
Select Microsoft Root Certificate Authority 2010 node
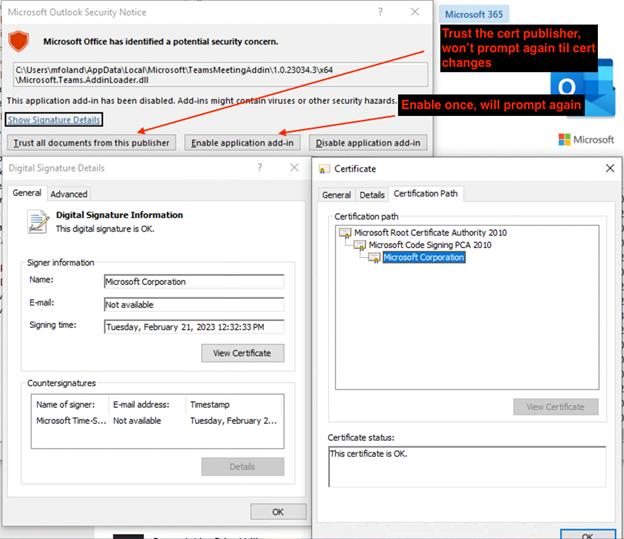coord(430,232)
